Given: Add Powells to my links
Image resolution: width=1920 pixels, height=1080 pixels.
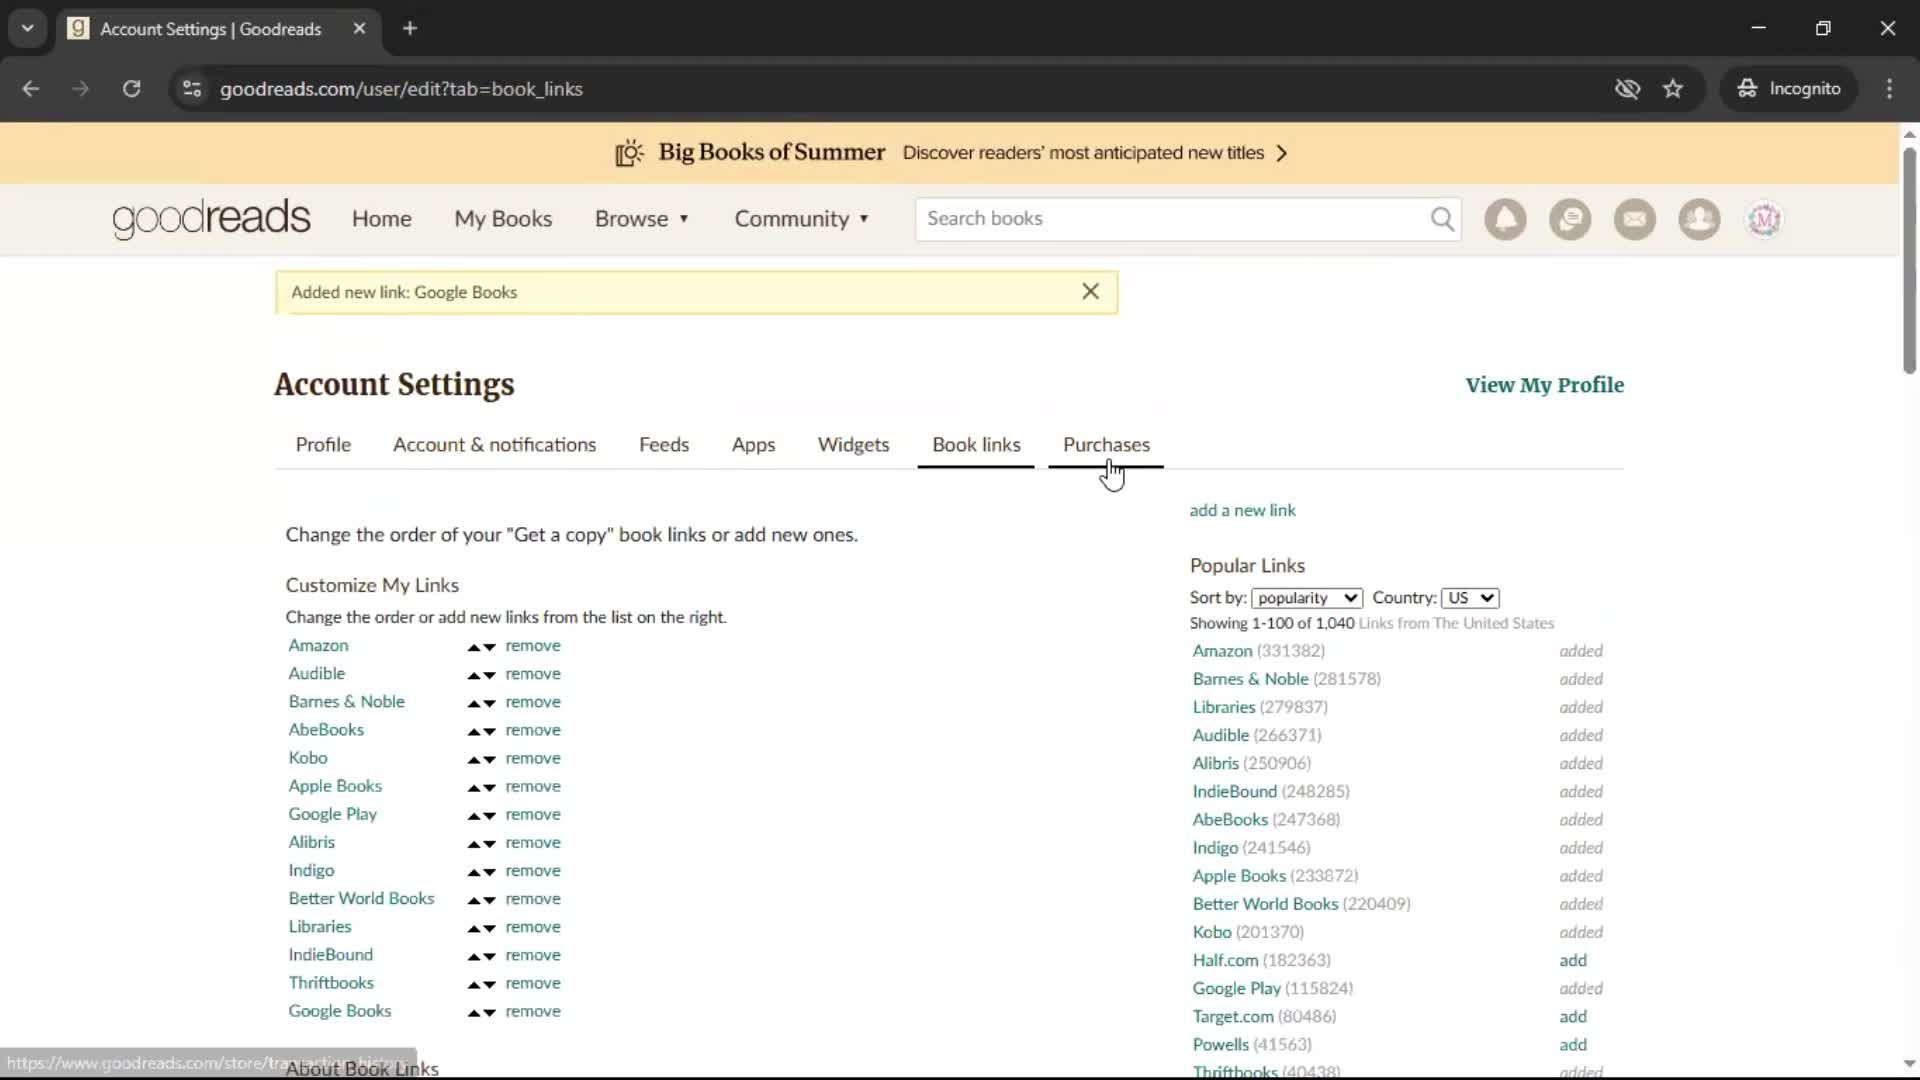Looking at the screenshot, I should (1573, 1044).
